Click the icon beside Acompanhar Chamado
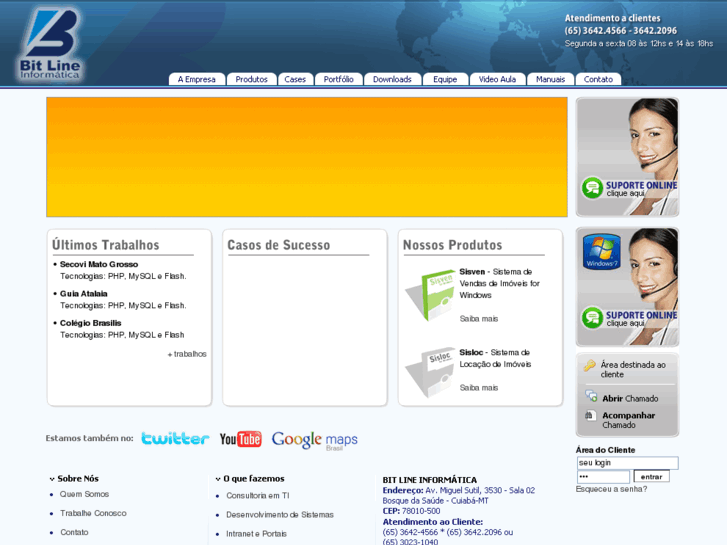The width and height of the screenshot is (727, 545). coord(589,416)
